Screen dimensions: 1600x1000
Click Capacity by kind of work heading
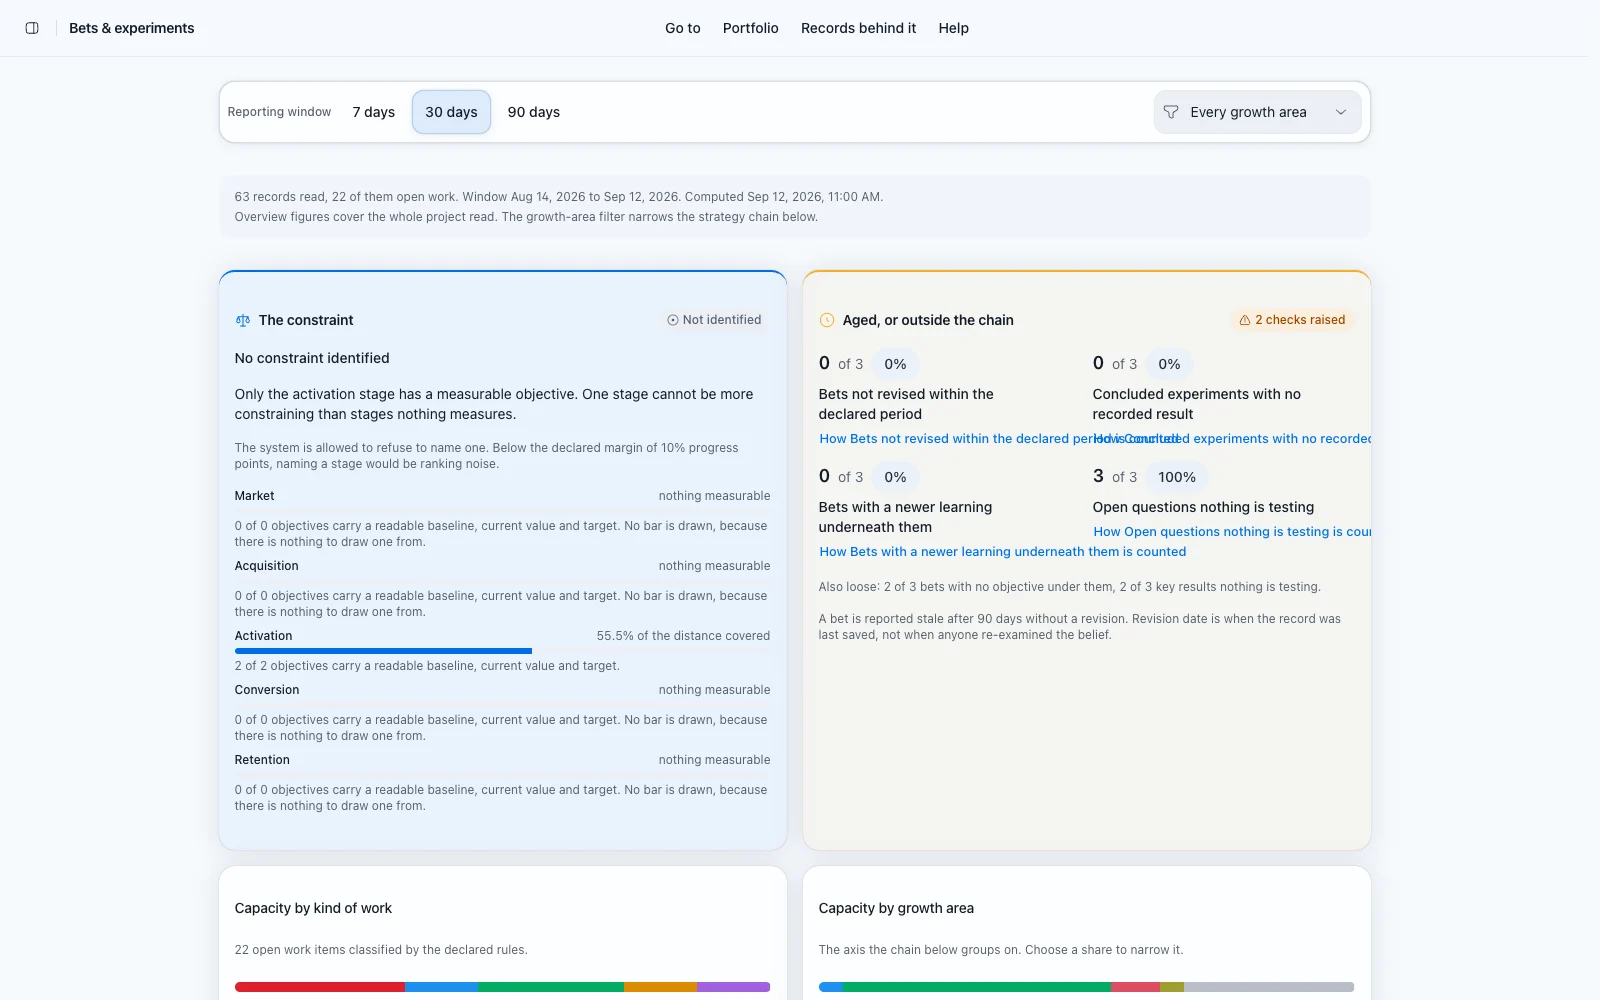coord(313,908)
